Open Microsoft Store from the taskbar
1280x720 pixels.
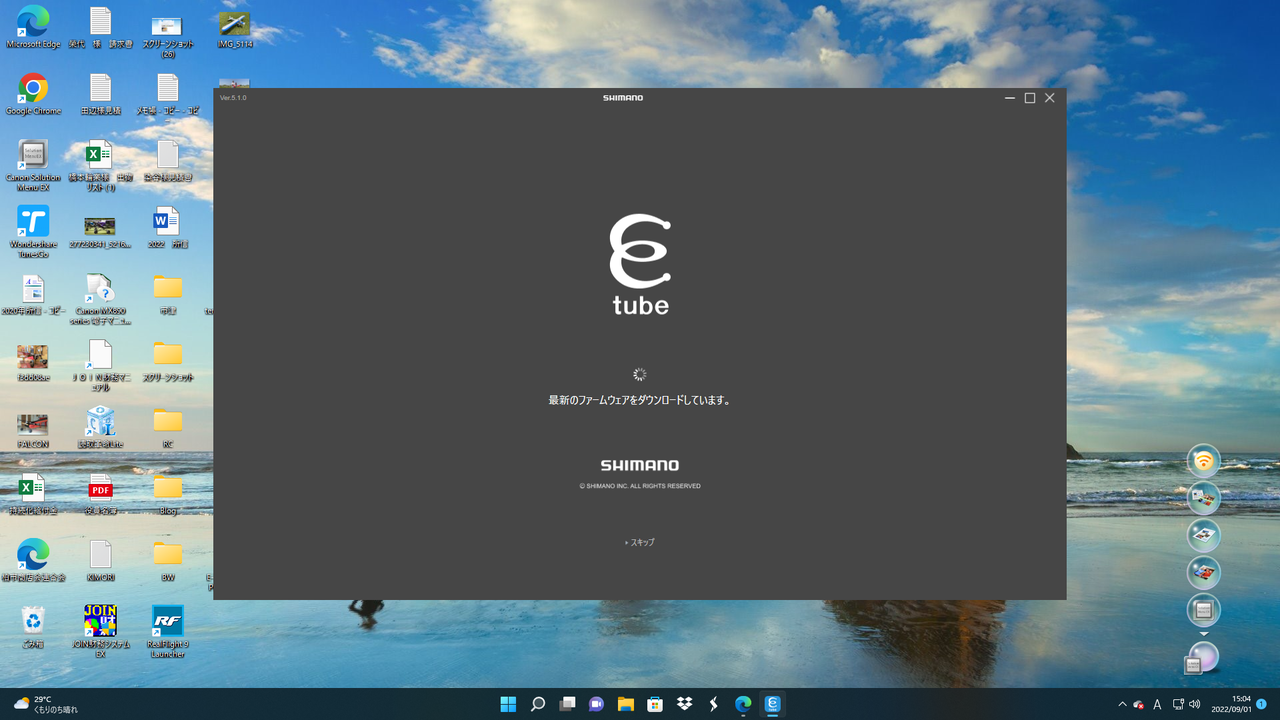(x=655, y=704)
